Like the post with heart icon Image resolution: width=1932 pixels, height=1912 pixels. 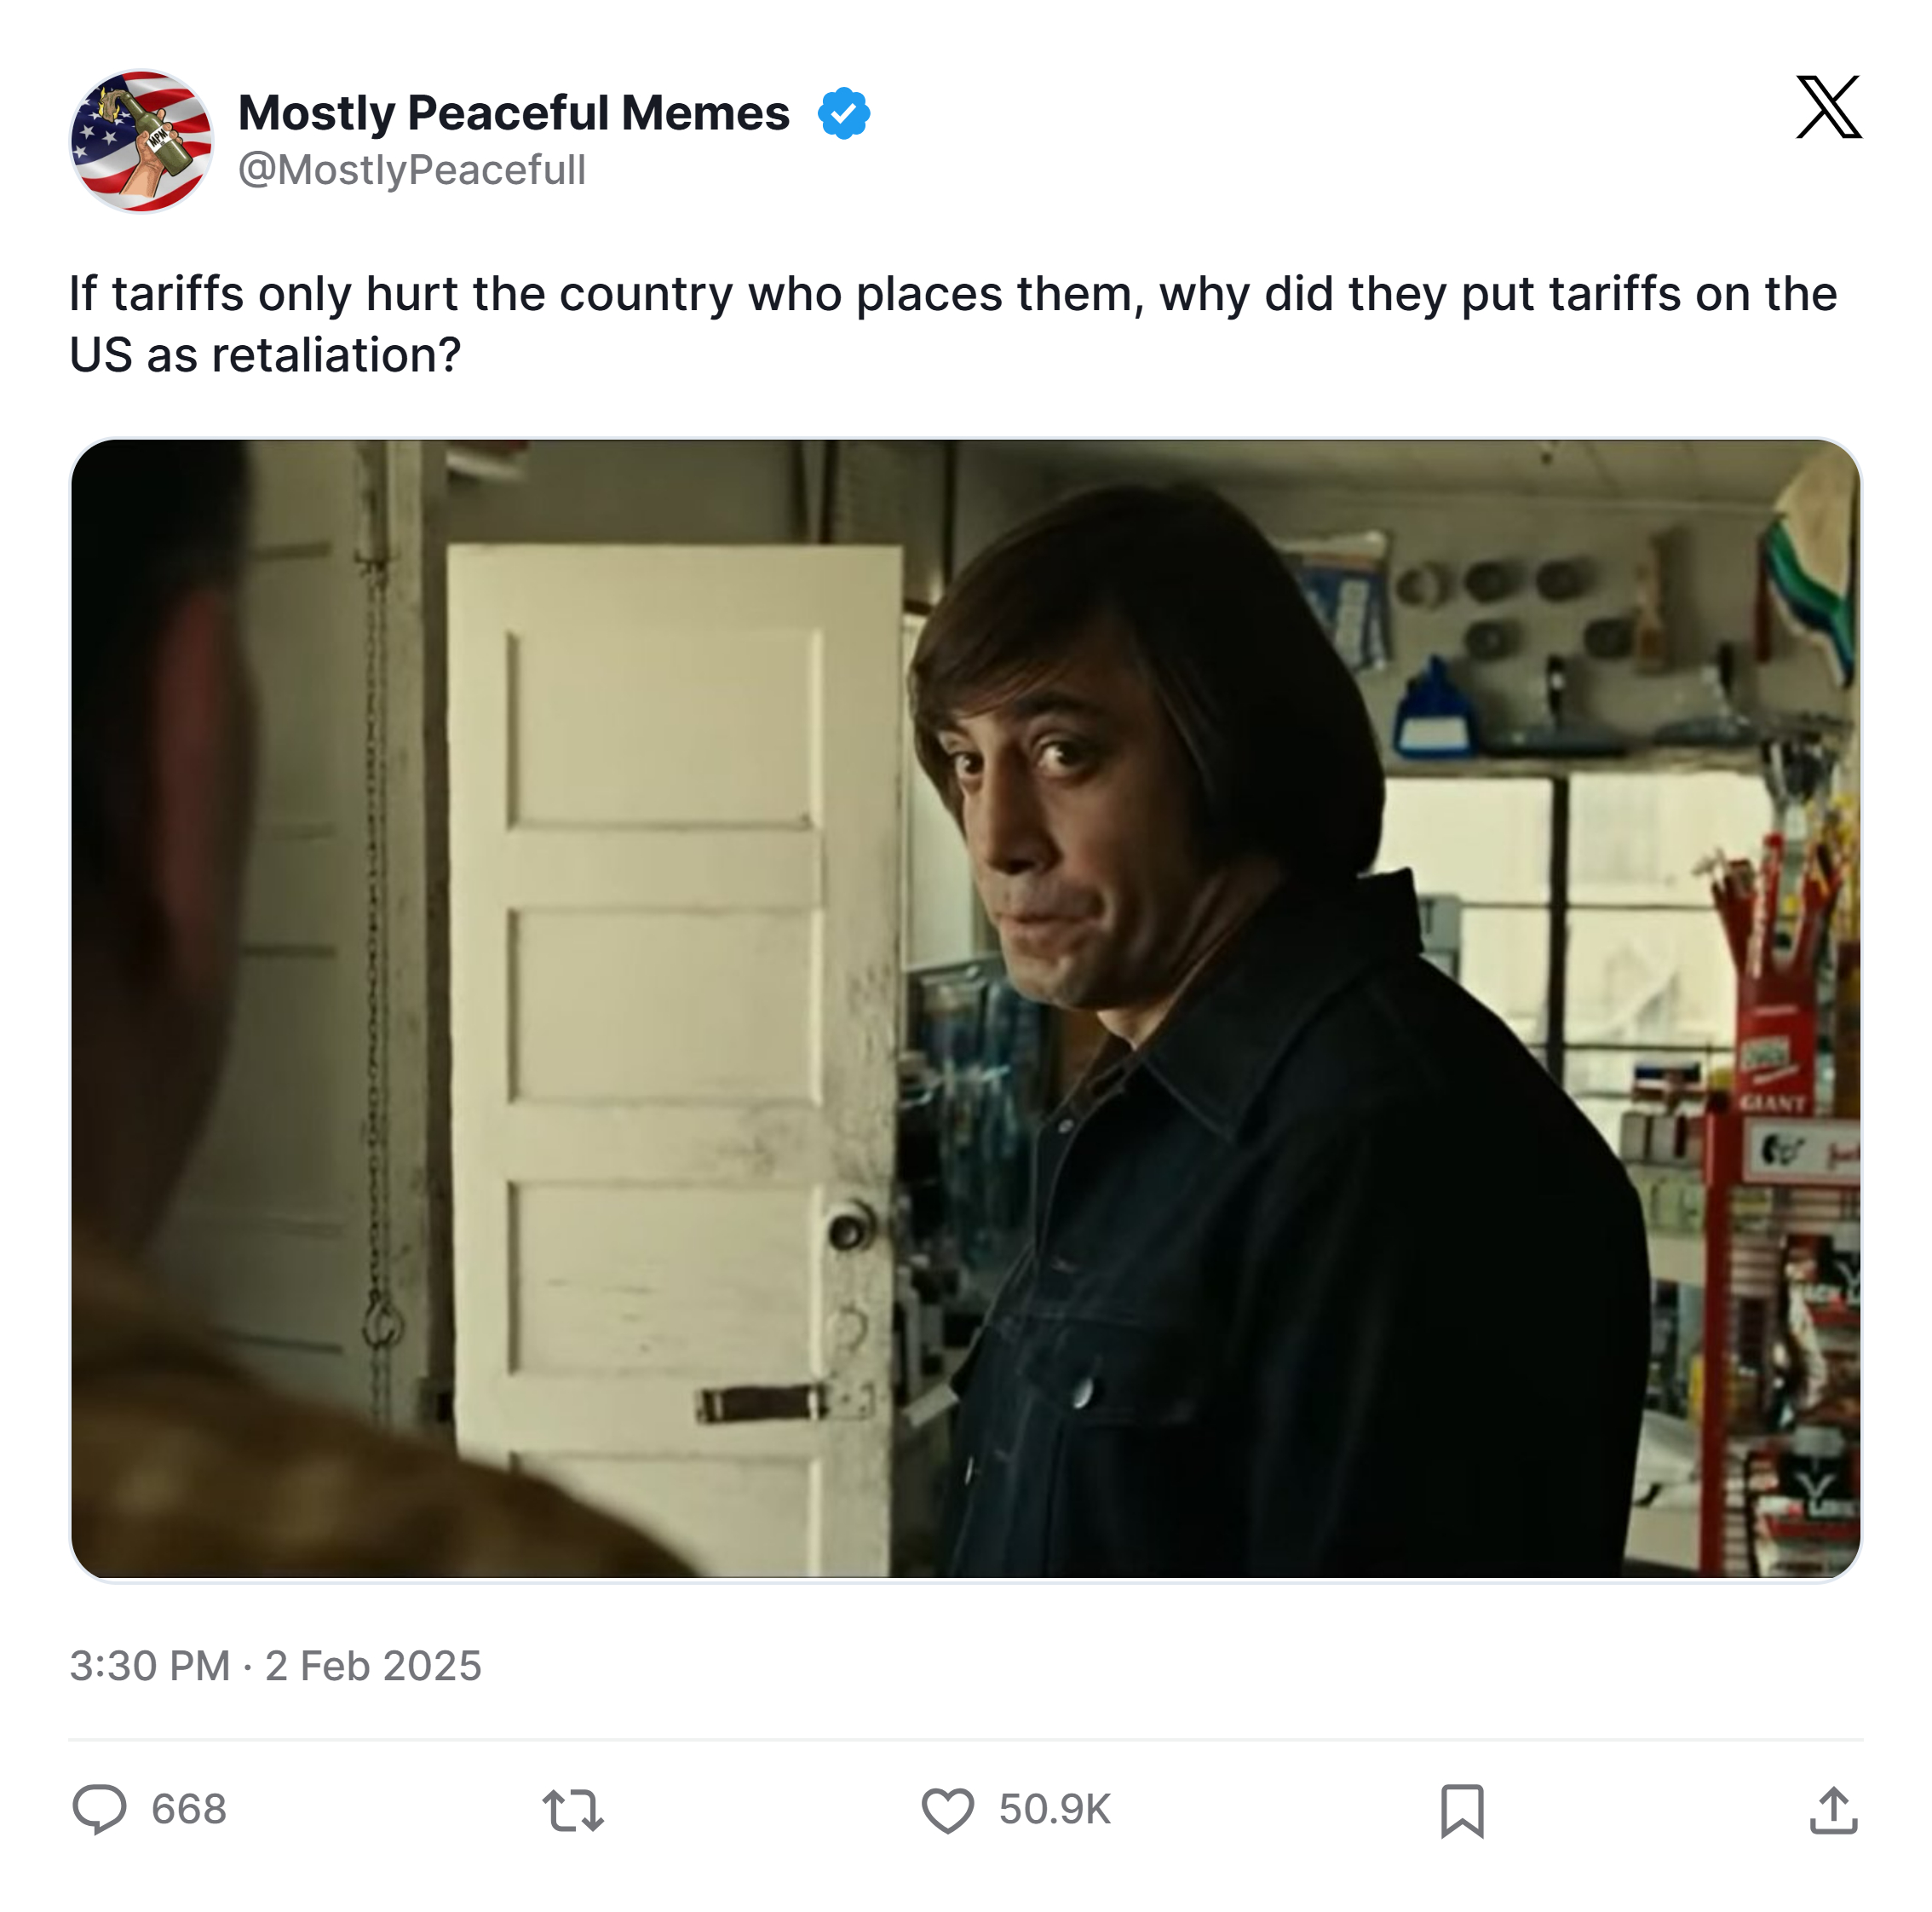(x=947, y=1810)
